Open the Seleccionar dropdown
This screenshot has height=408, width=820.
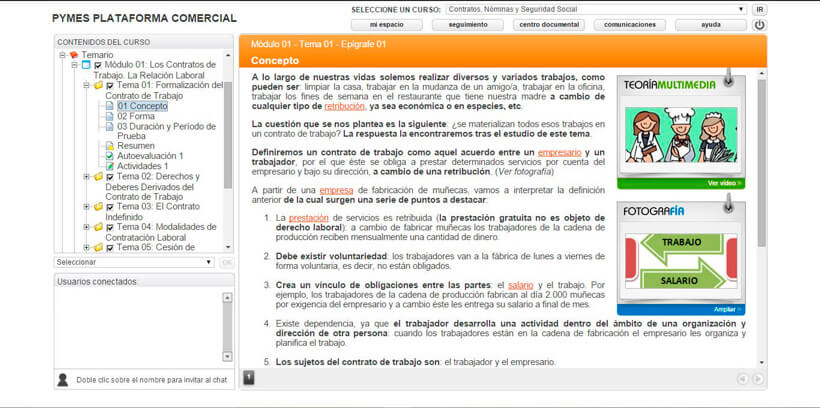134,262
